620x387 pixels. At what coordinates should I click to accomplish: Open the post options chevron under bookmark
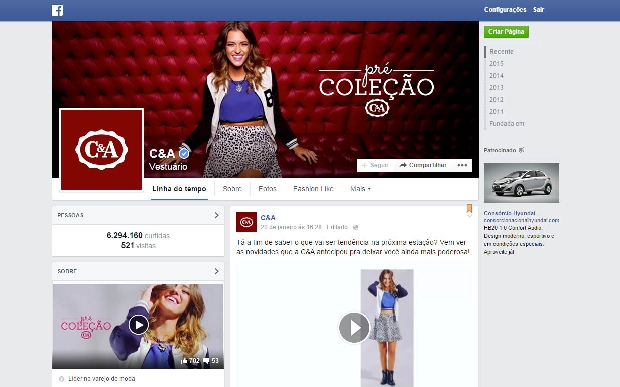[469, 216]
